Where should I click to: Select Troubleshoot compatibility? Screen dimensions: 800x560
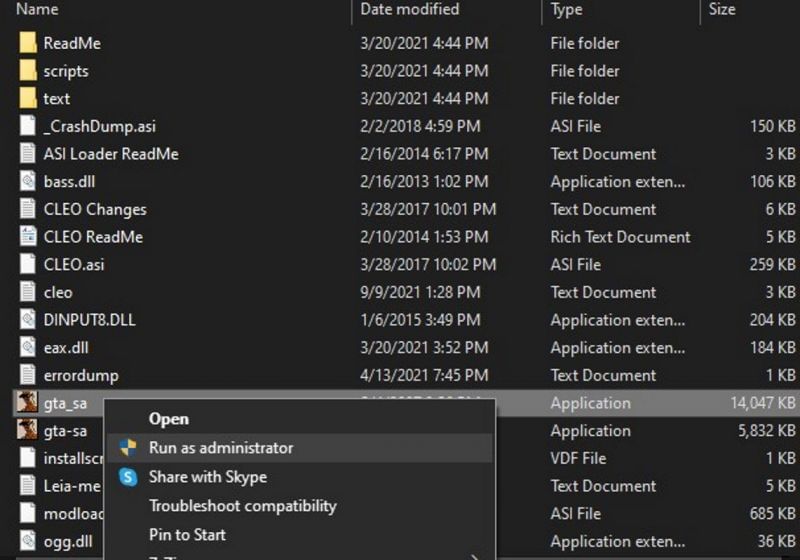tap(242, 506)
